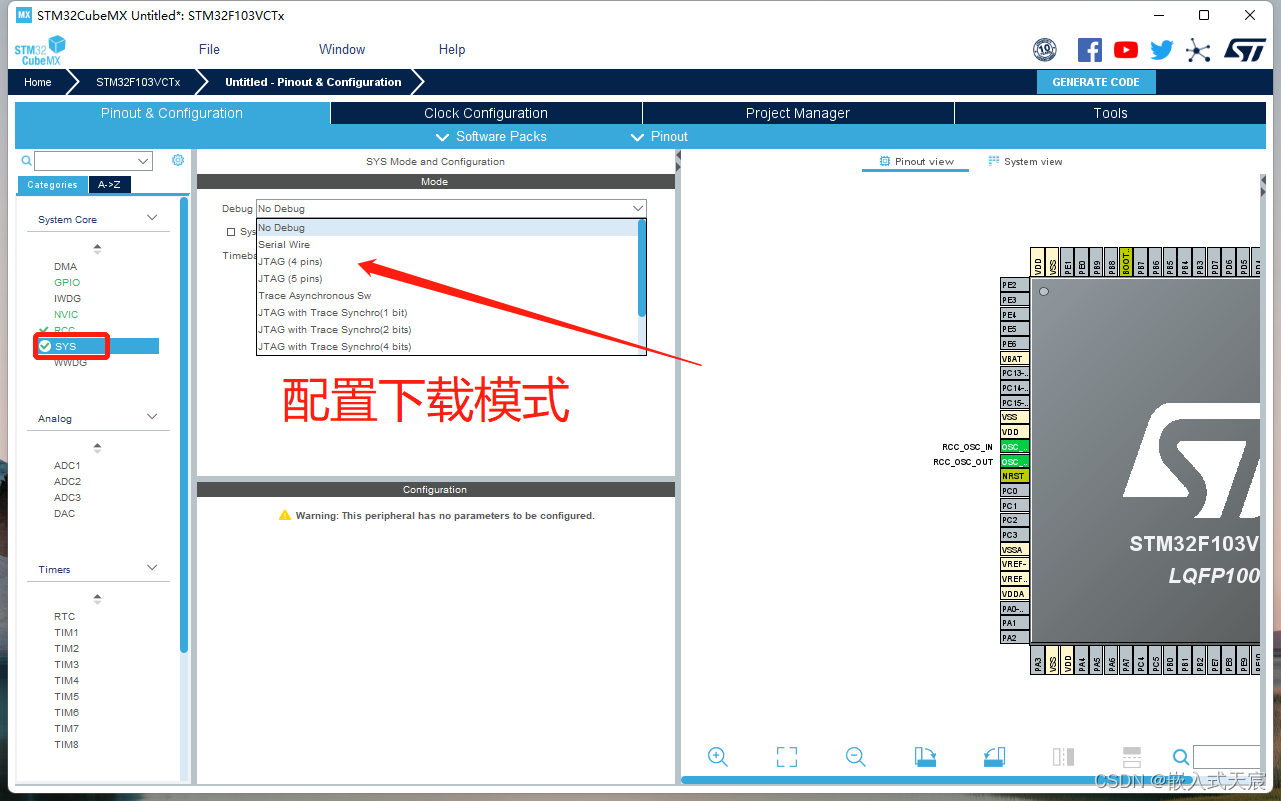Open the Window menu
The width and height of the screenshot is (1281, 801).
click(x=342, y=49)
